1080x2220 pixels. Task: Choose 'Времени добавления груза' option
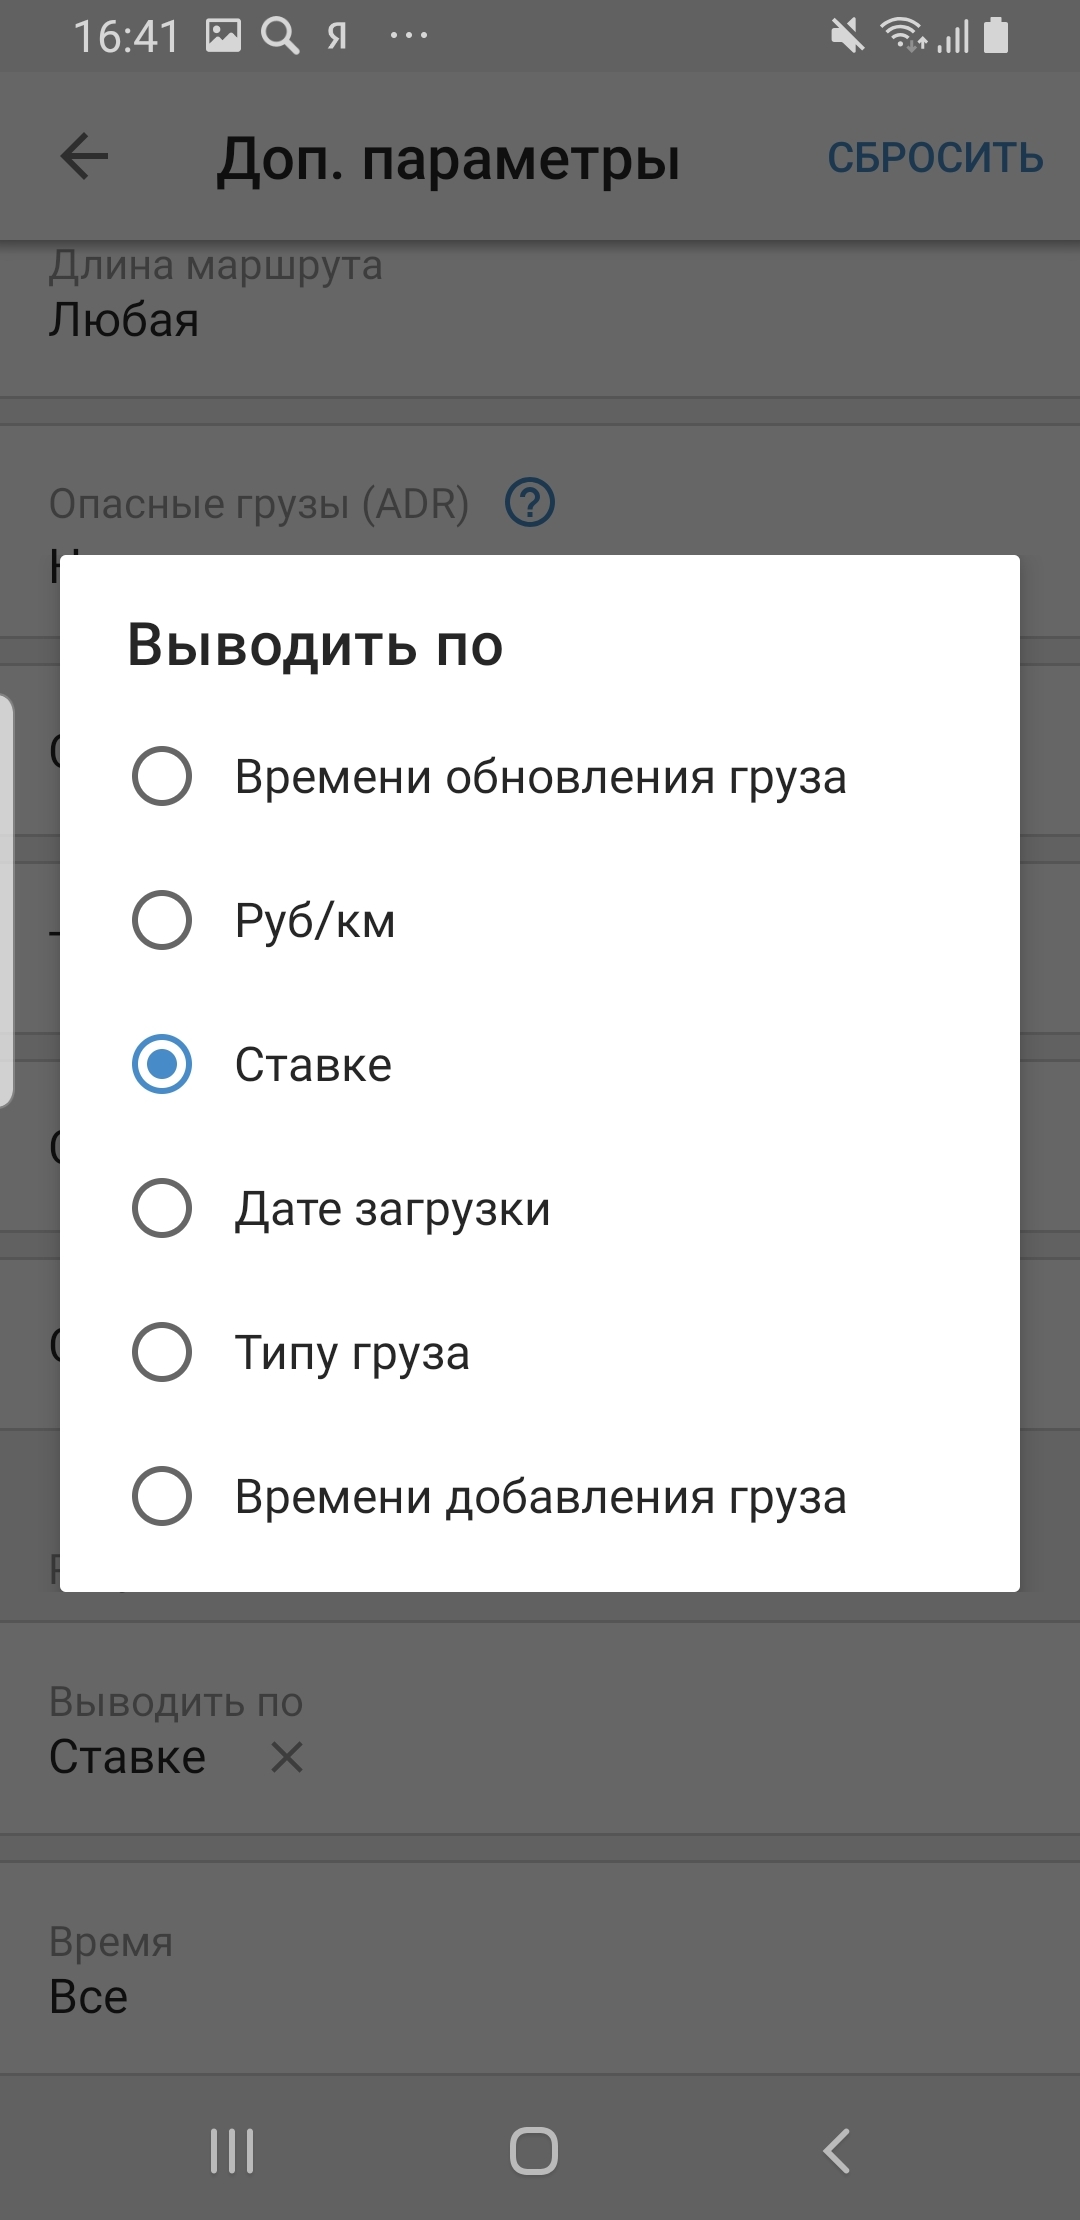click(x=162, y=1496)
